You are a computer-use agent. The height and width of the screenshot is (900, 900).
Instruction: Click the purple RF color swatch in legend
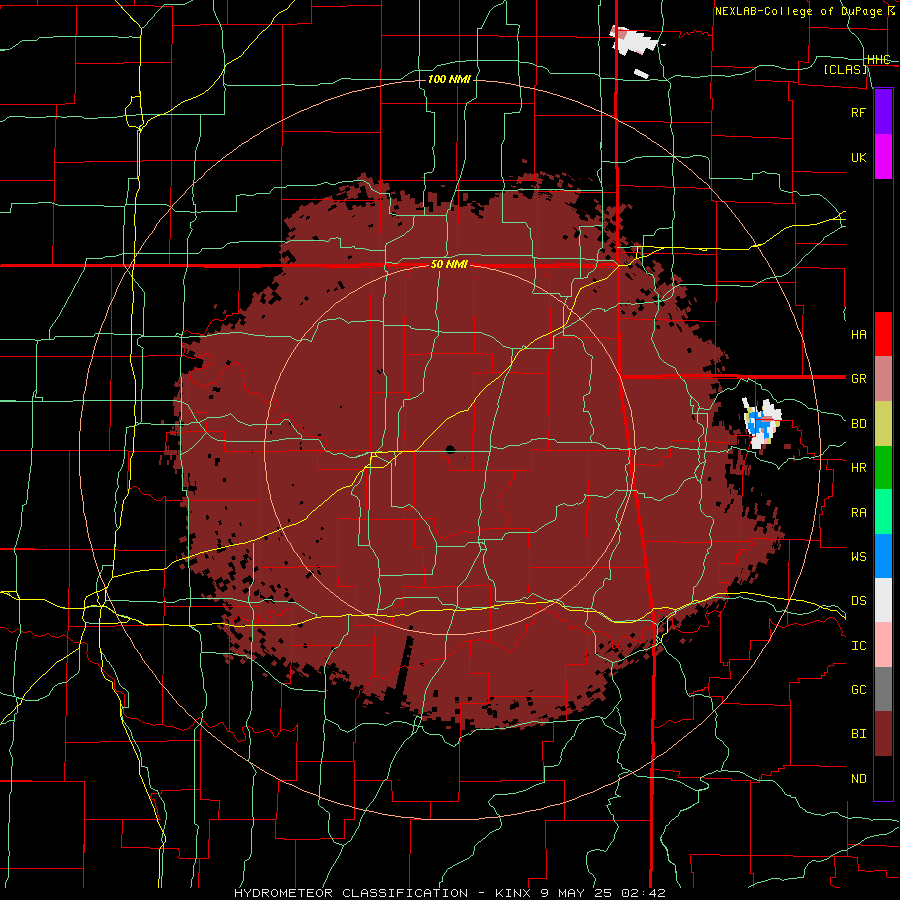(883, 112)
